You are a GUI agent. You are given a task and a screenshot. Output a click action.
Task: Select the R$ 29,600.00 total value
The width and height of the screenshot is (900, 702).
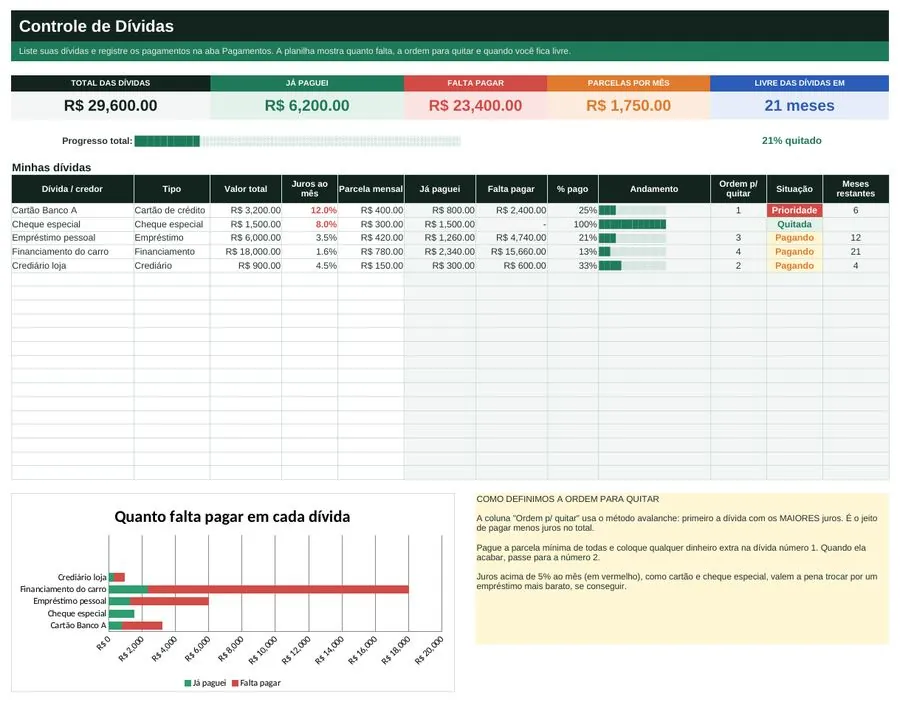point(110,106)
